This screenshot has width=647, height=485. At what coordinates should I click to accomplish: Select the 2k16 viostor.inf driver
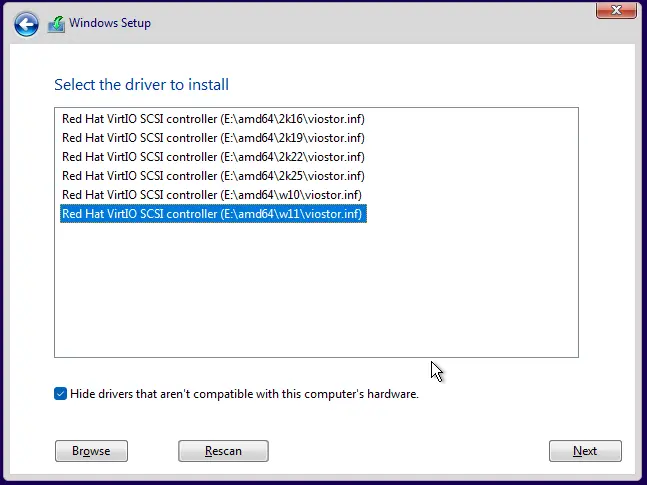click(x=213, y=119)
